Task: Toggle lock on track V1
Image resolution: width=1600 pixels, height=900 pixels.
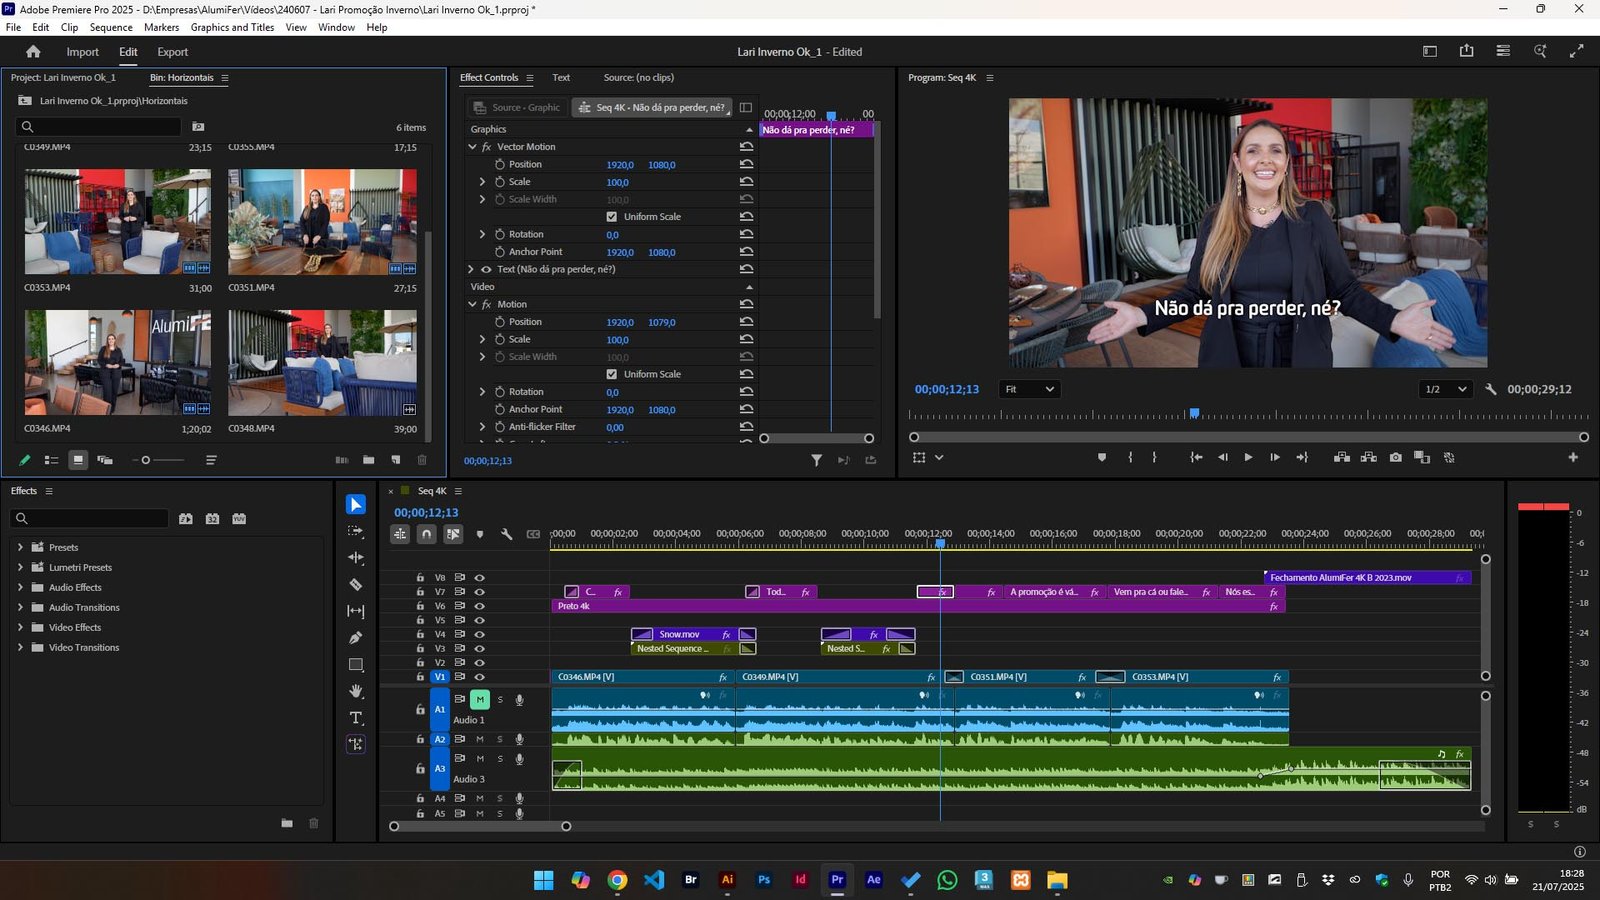Action: point(421,677)
